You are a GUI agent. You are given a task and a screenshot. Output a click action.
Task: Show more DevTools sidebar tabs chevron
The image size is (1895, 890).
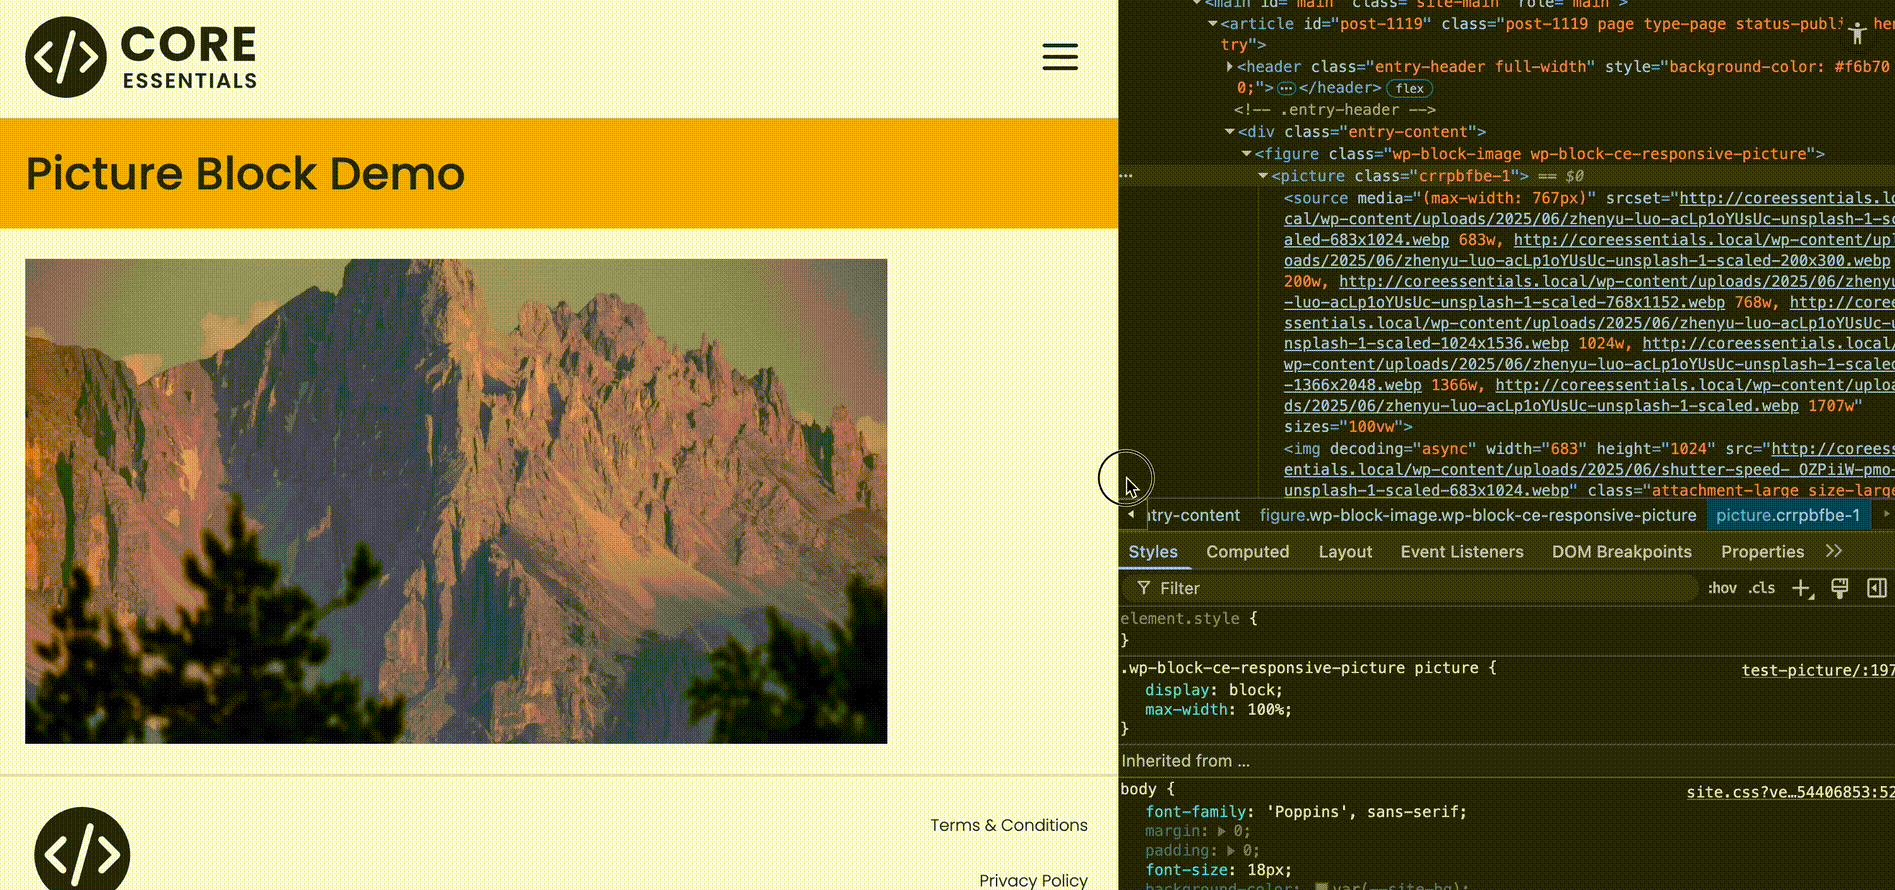tap(1833, 551)
